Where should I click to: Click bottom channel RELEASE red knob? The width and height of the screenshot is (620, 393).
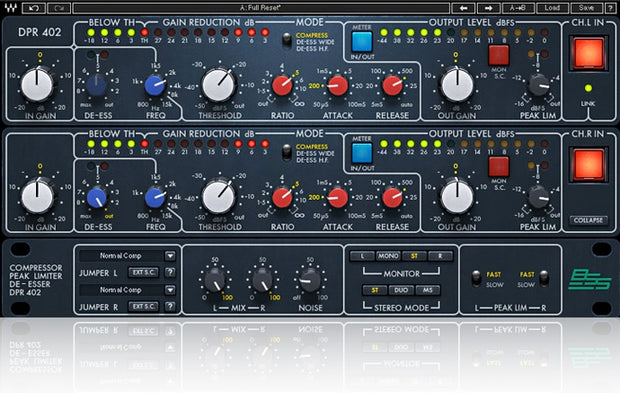coord(392,197)
